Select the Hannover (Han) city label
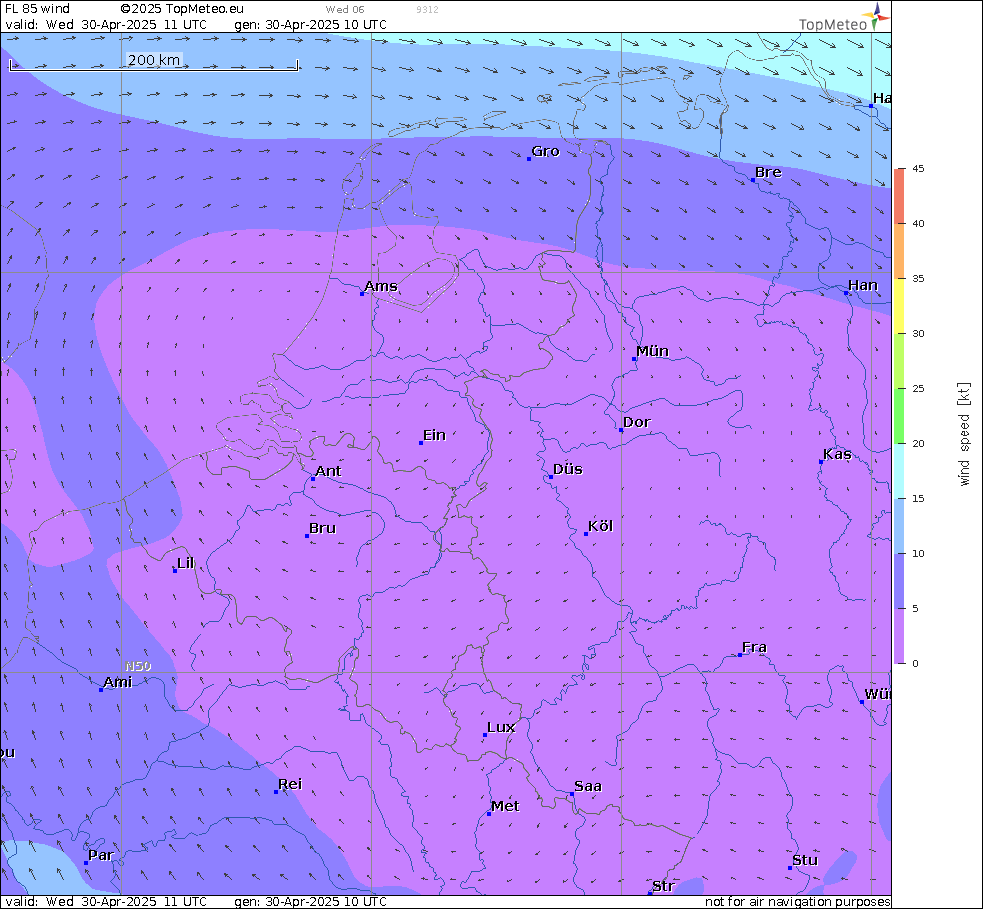Viewport: 983px width, 909px height. 863,285
